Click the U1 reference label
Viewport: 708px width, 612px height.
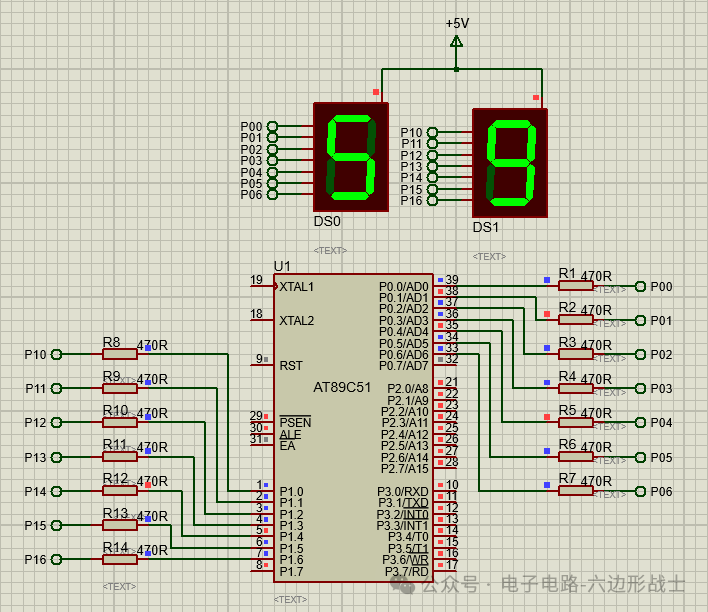tap(282, 266)
